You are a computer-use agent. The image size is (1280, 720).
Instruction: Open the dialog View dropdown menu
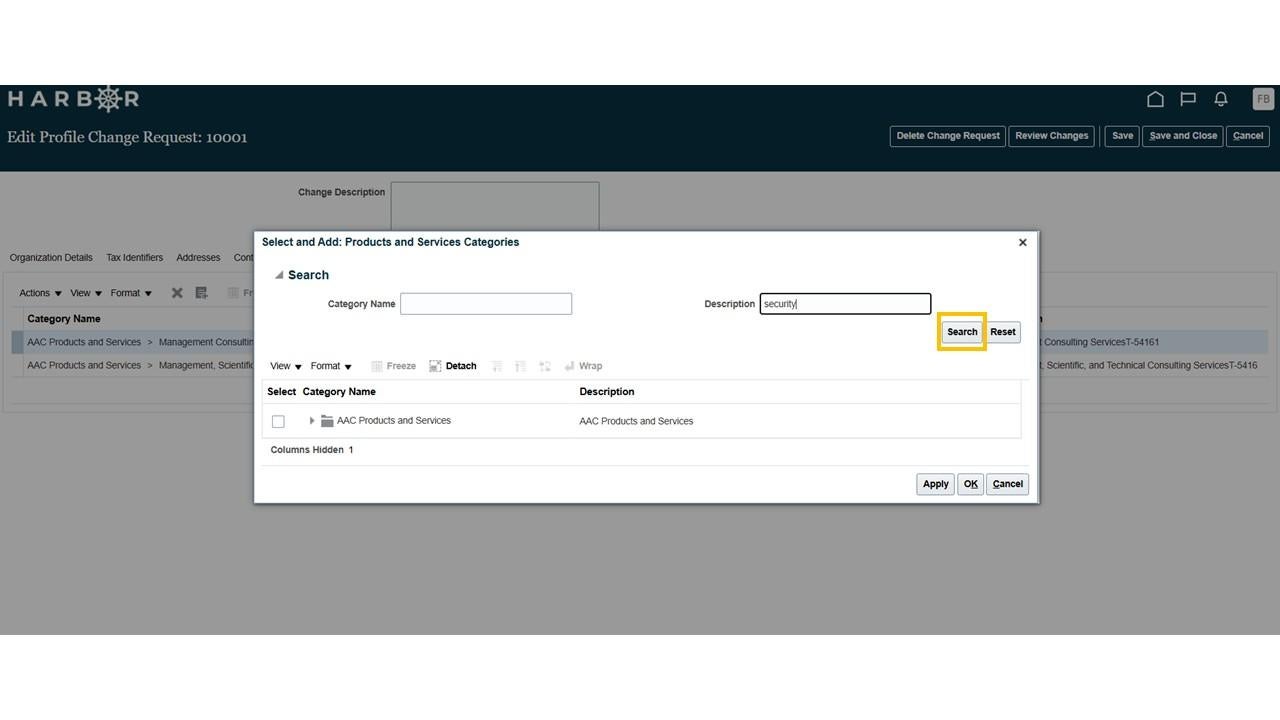[x=286, y=366]
